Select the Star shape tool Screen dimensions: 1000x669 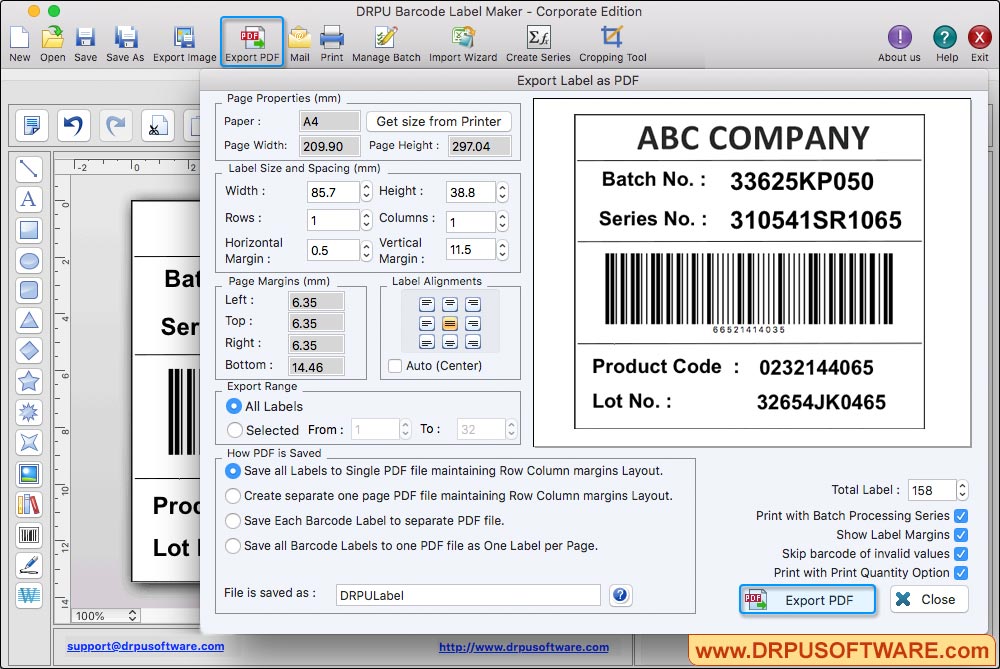click(29, 381)
